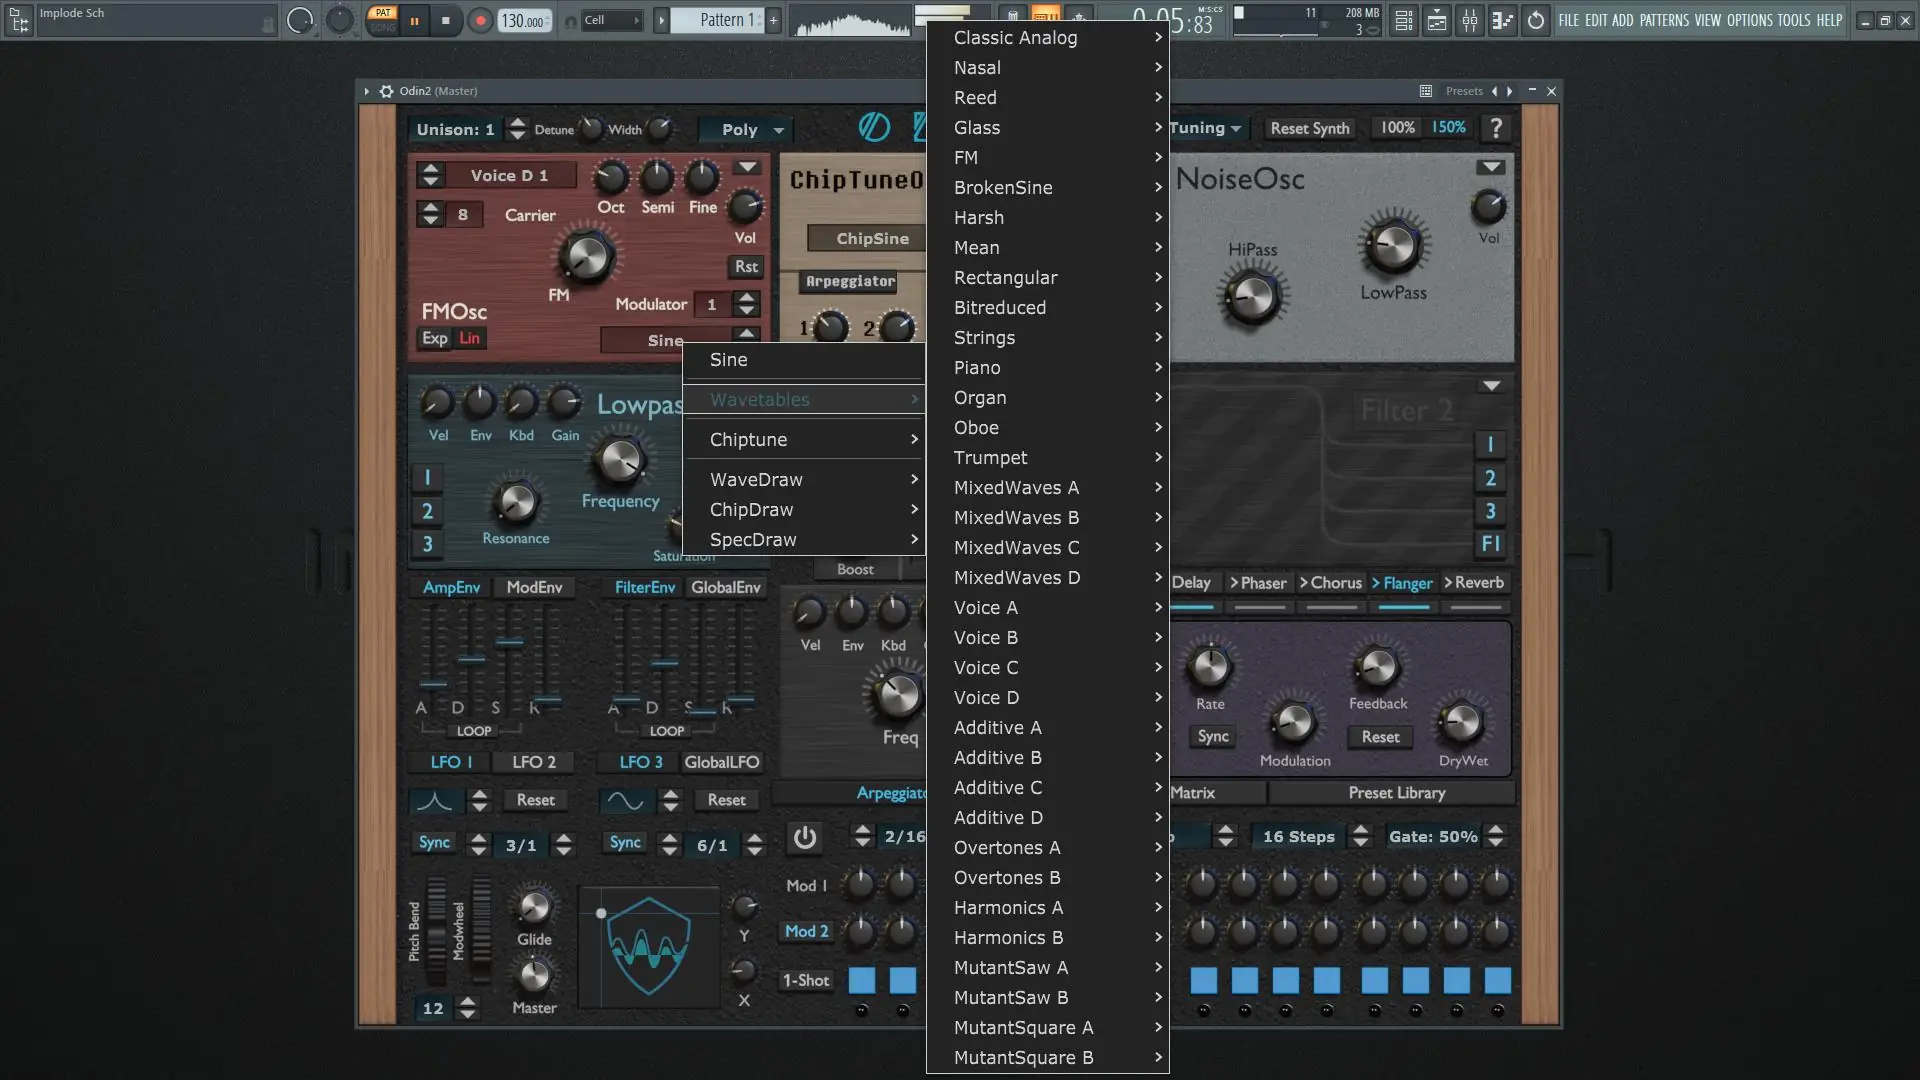The width and height of the screenshot is (1920, 1080).
Task: Open the Preset Library panel
Action: 1396,792
